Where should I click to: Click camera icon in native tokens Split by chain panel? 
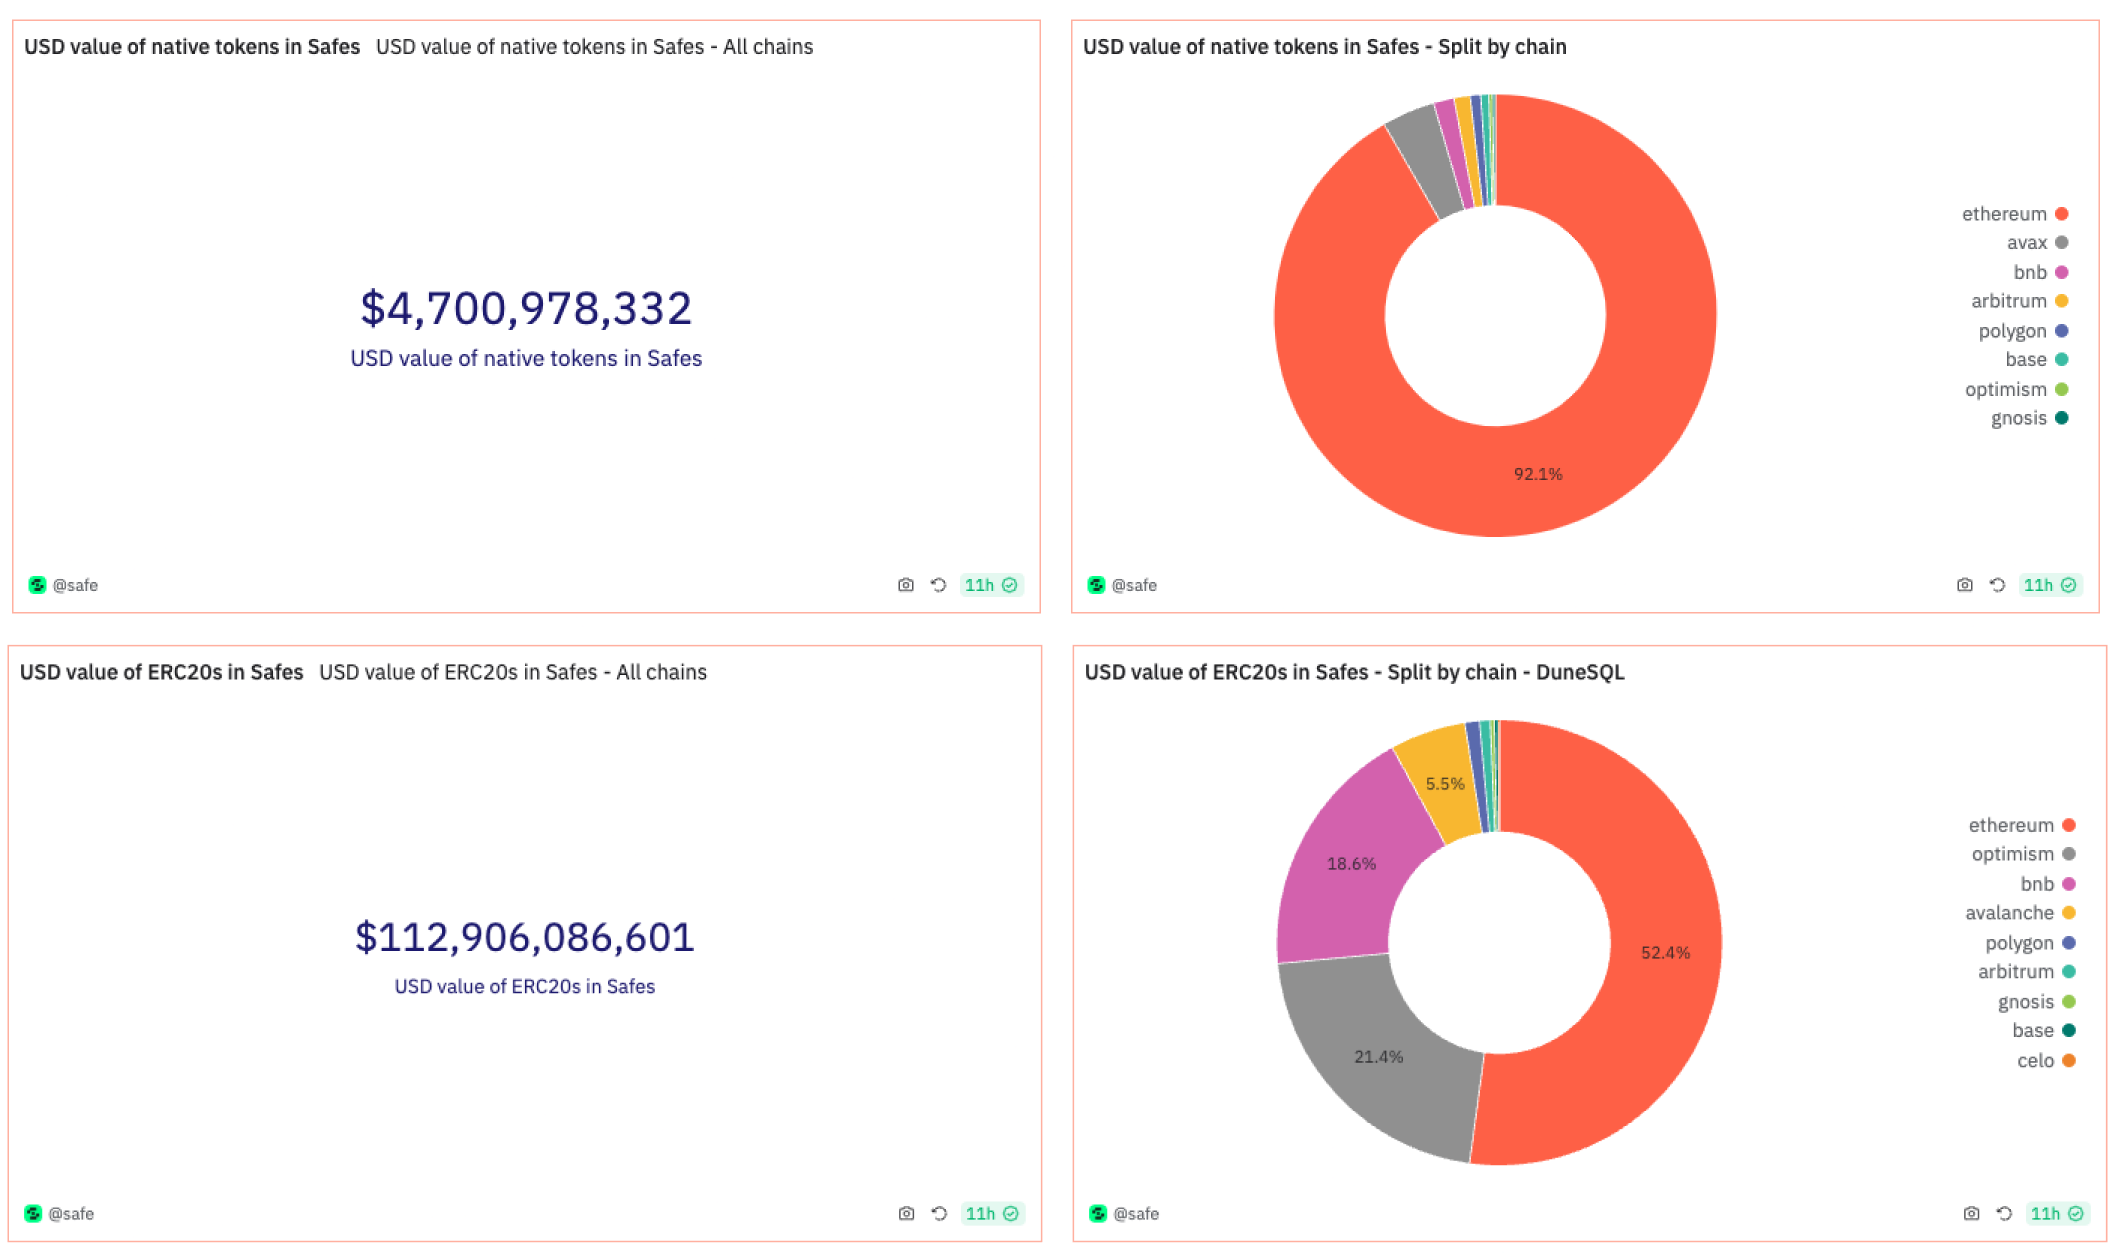click(1964, 585)
